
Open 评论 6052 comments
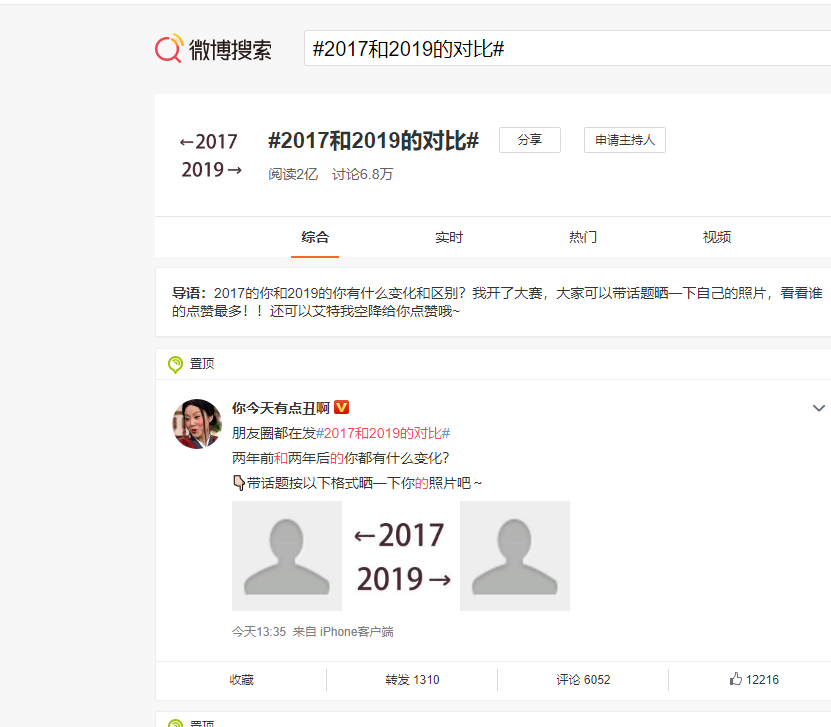click(583, 680)
